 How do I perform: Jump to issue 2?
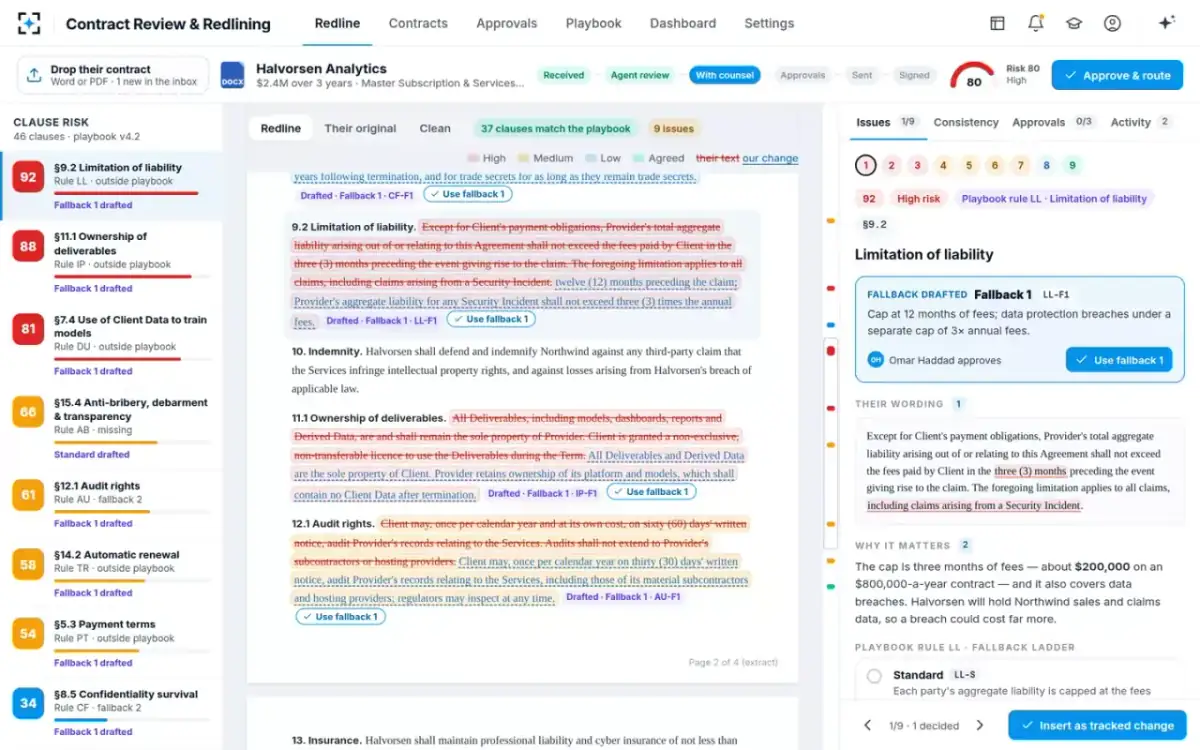click(x=891, y=166)
